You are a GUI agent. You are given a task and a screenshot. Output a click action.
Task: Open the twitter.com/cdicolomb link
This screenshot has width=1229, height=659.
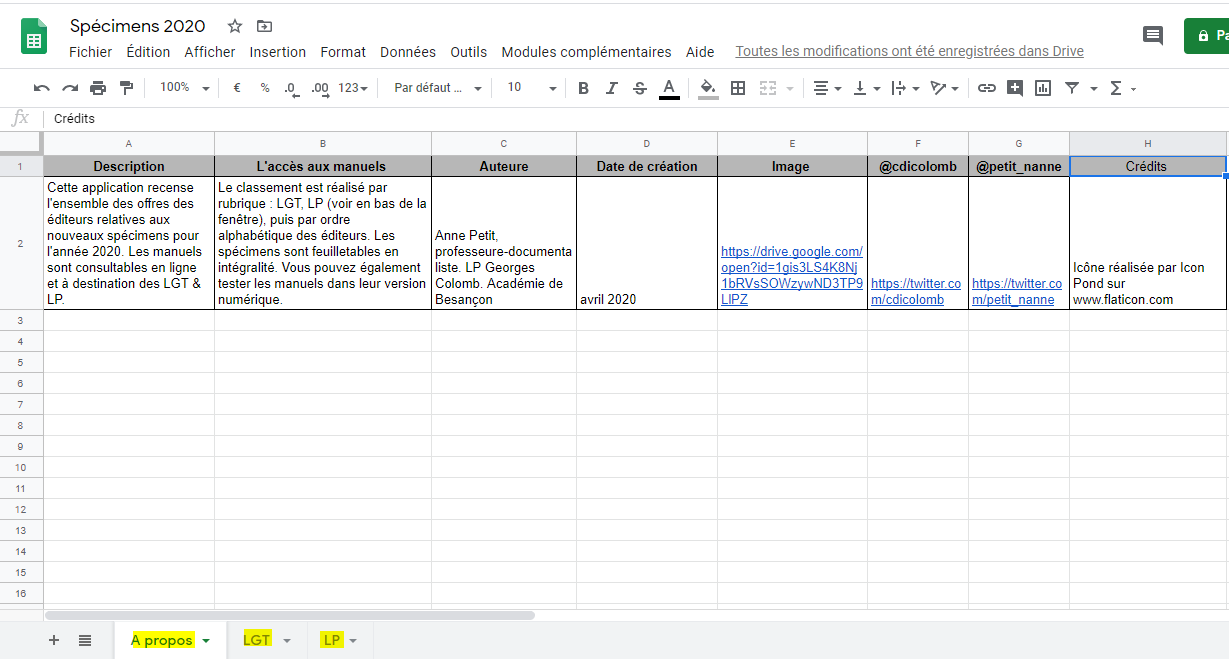click(916, 291)
